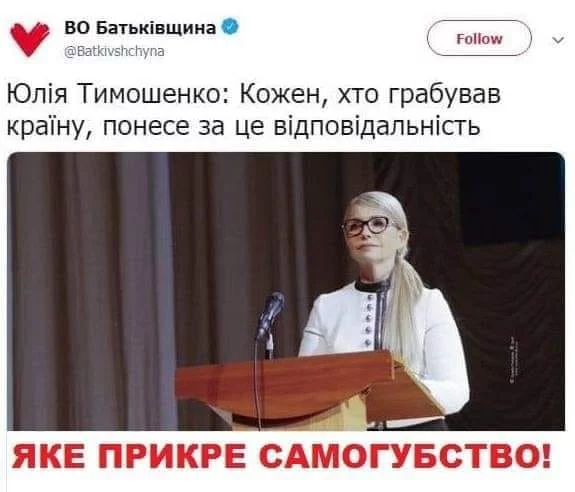This screenshot has width=575, height=492.
Task: Open the ВО Батьківщина profile name
Action: (140, 28)
